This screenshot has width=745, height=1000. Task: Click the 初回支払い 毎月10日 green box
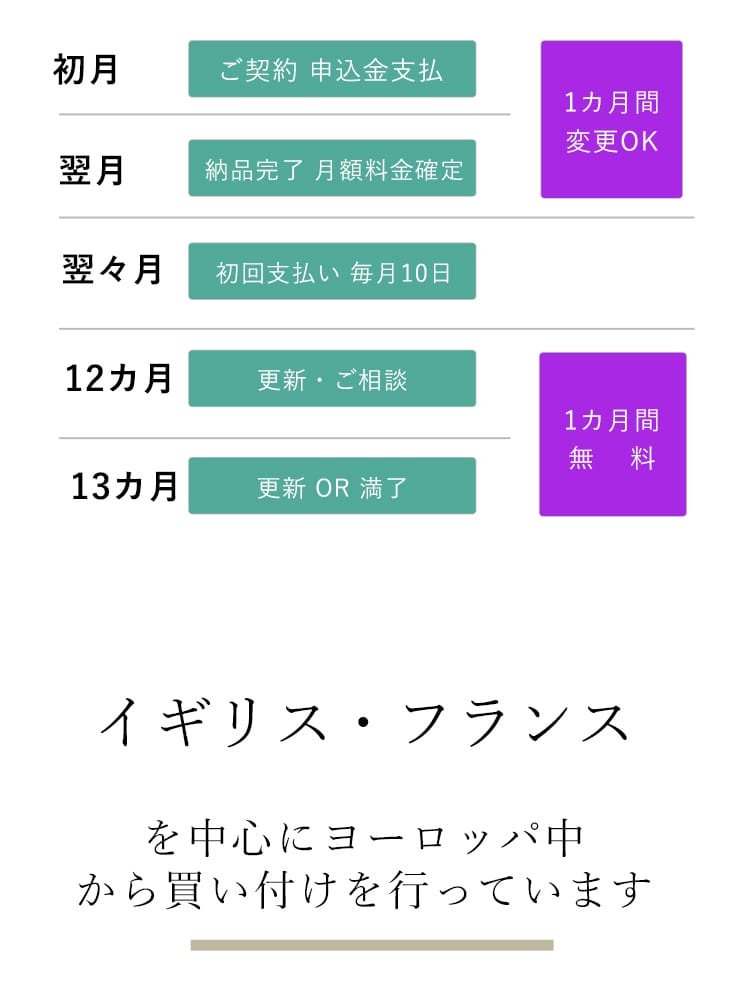[332, 271]
